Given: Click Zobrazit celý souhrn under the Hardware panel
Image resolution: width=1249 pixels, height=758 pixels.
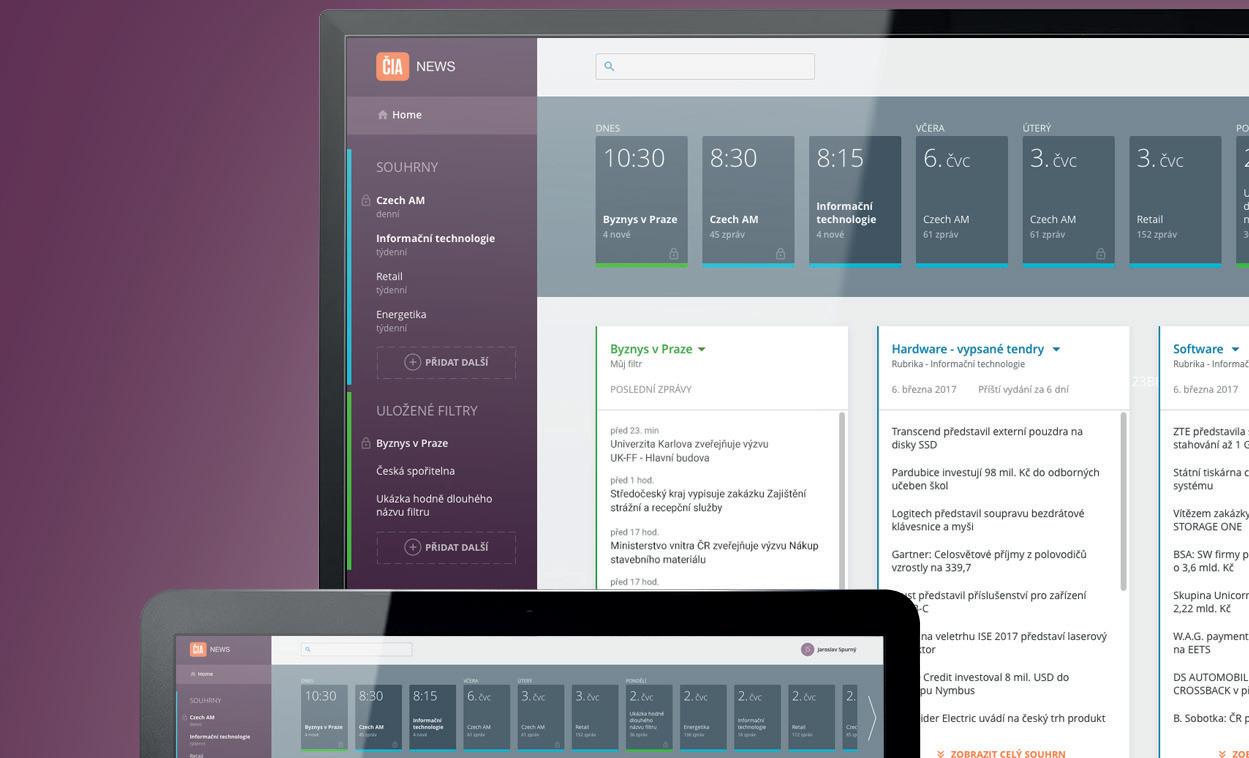Looking at the screenshot, I should pos(1001,754).
